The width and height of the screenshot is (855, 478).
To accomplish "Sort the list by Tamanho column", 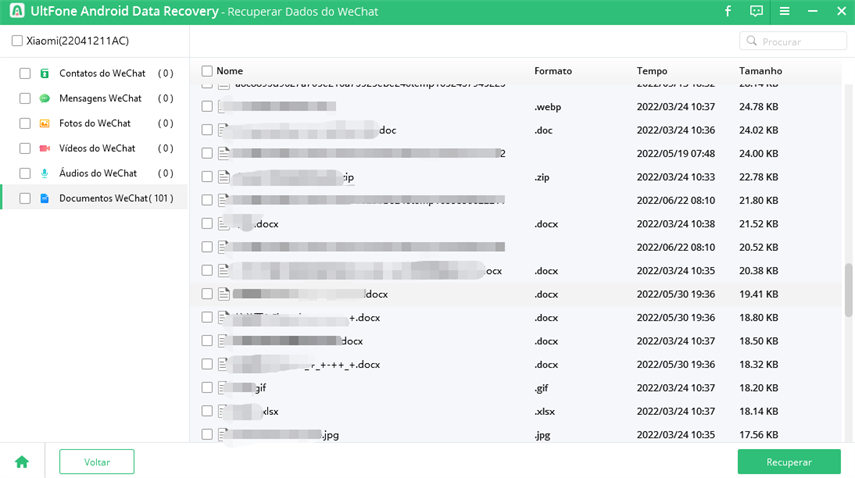I will coord(760,71).
